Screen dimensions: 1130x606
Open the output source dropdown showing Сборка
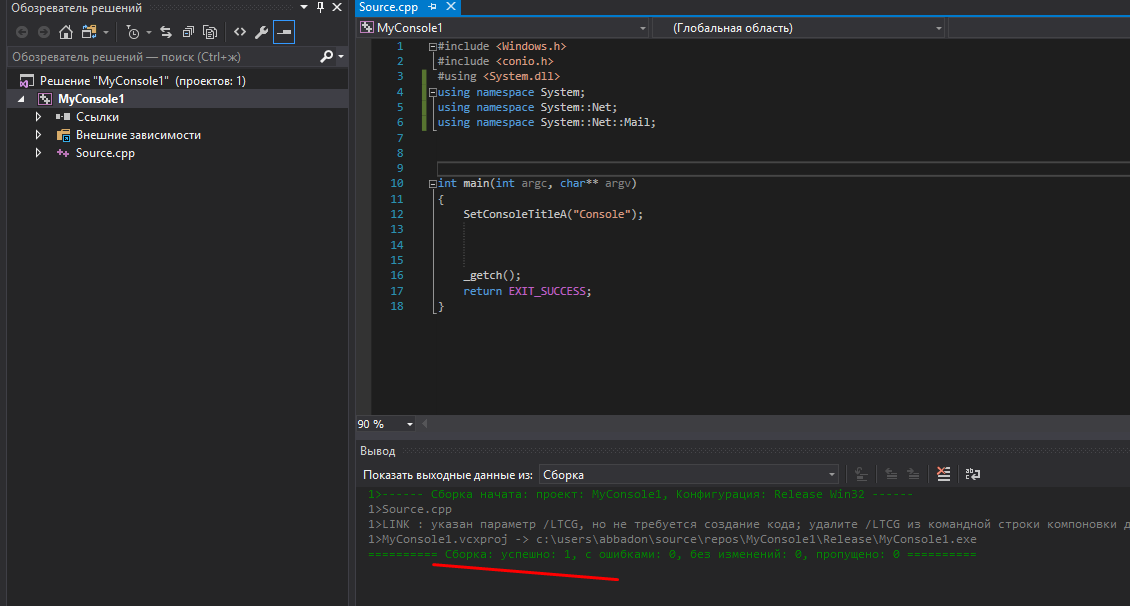click(688, 475)
